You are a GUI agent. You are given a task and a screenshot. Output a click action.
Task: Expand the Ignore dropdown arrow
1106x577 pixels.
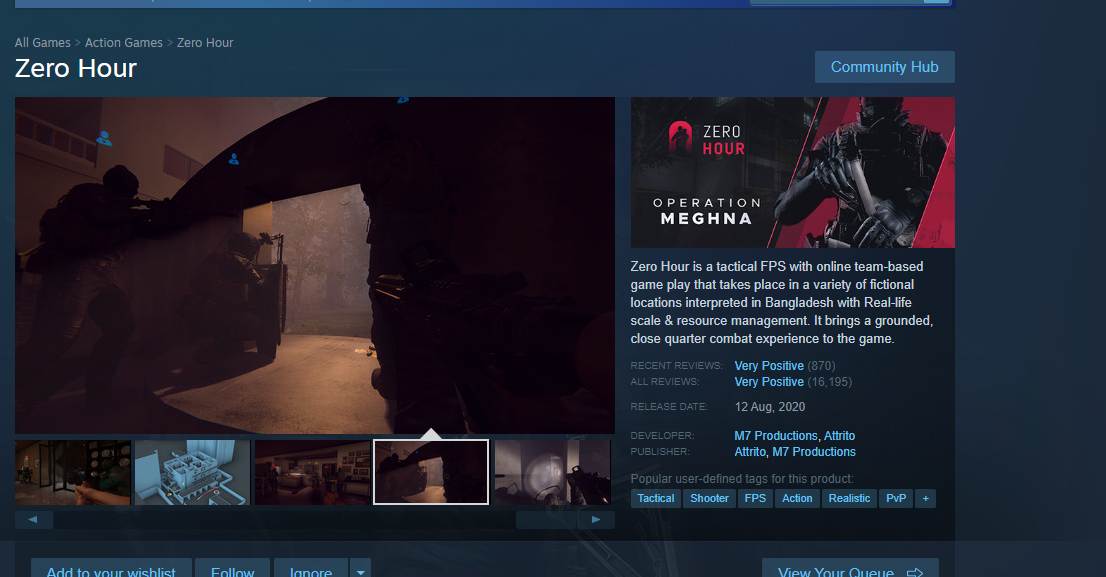tap(360, 572)
